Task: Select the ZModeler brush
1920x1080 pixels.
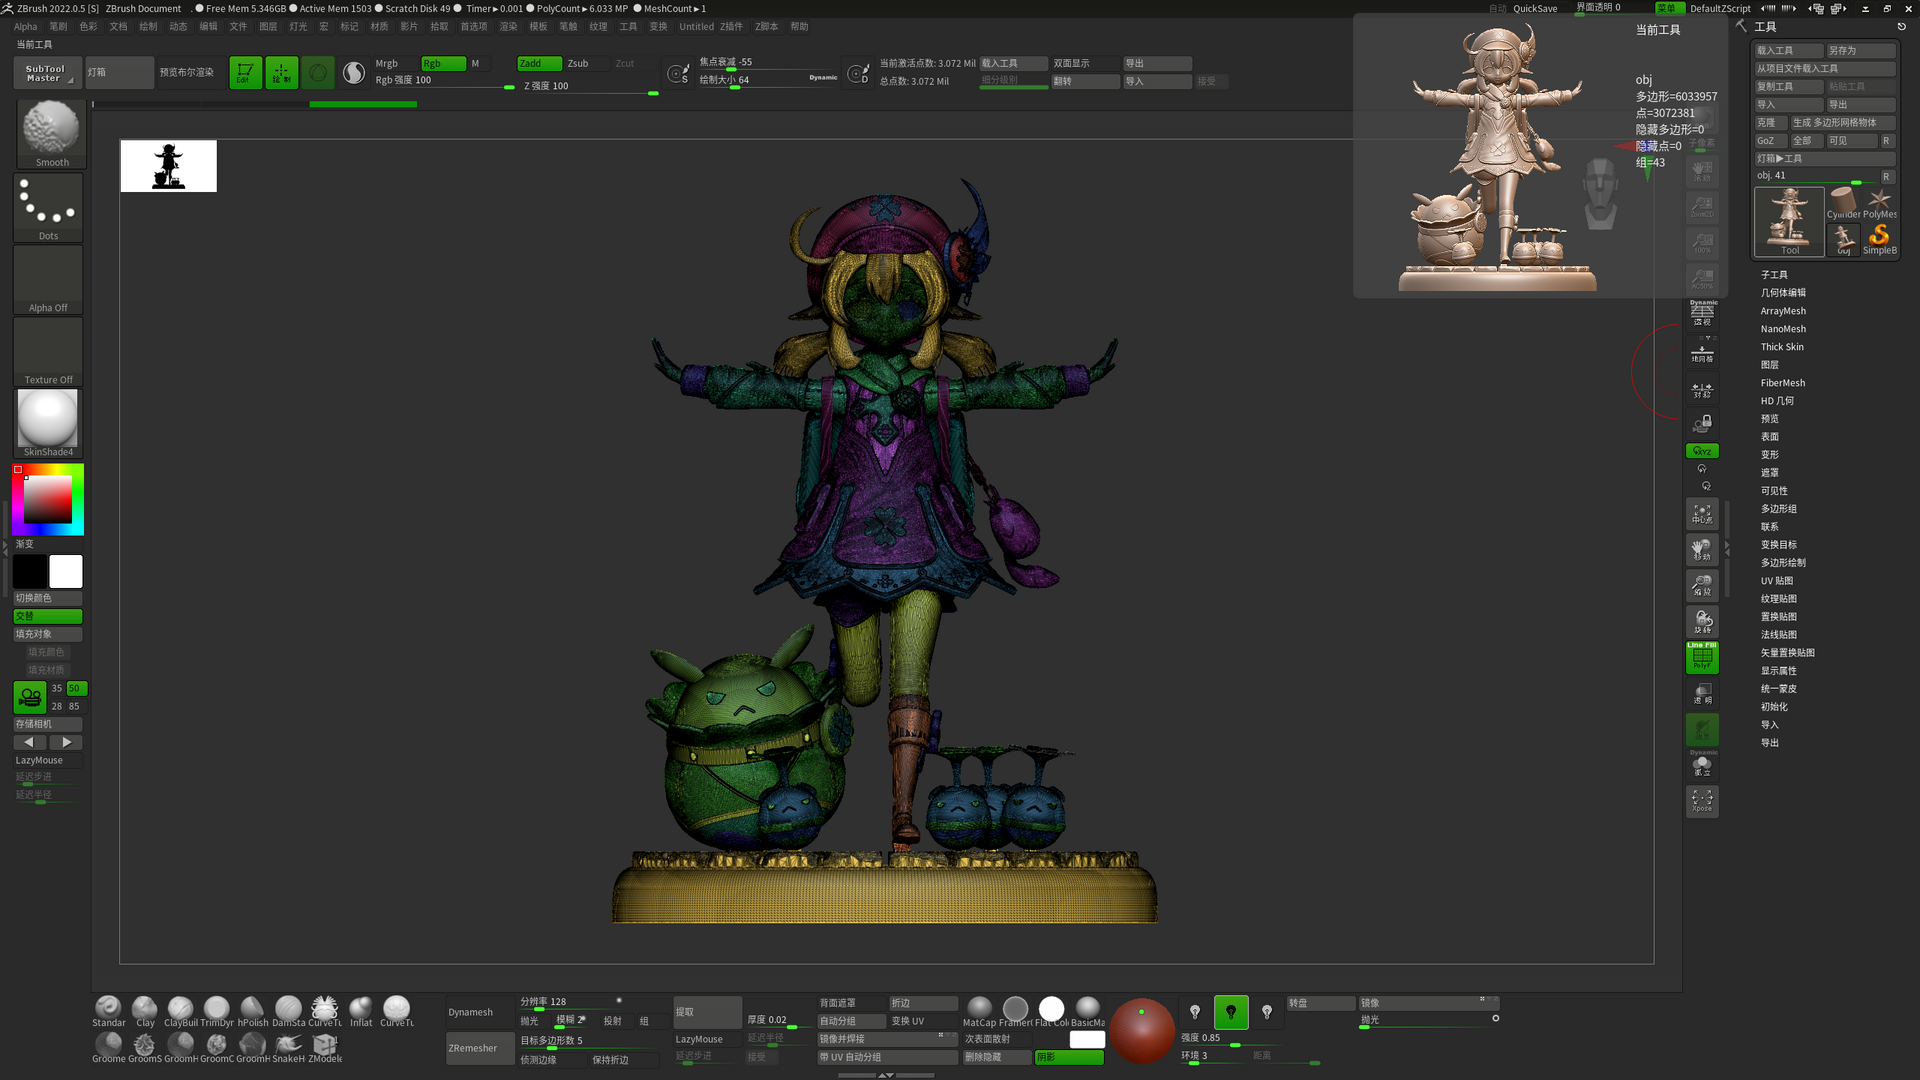Action: point(325,1045)
